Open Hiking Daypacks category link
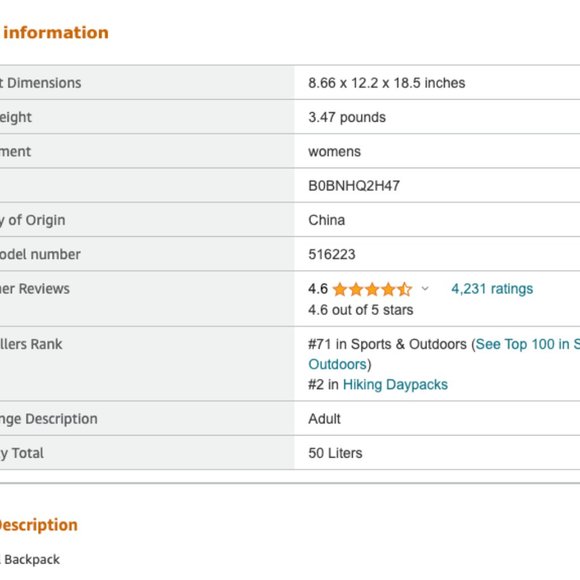The height and width of the screenshot is (580, 580). [395, 385]
